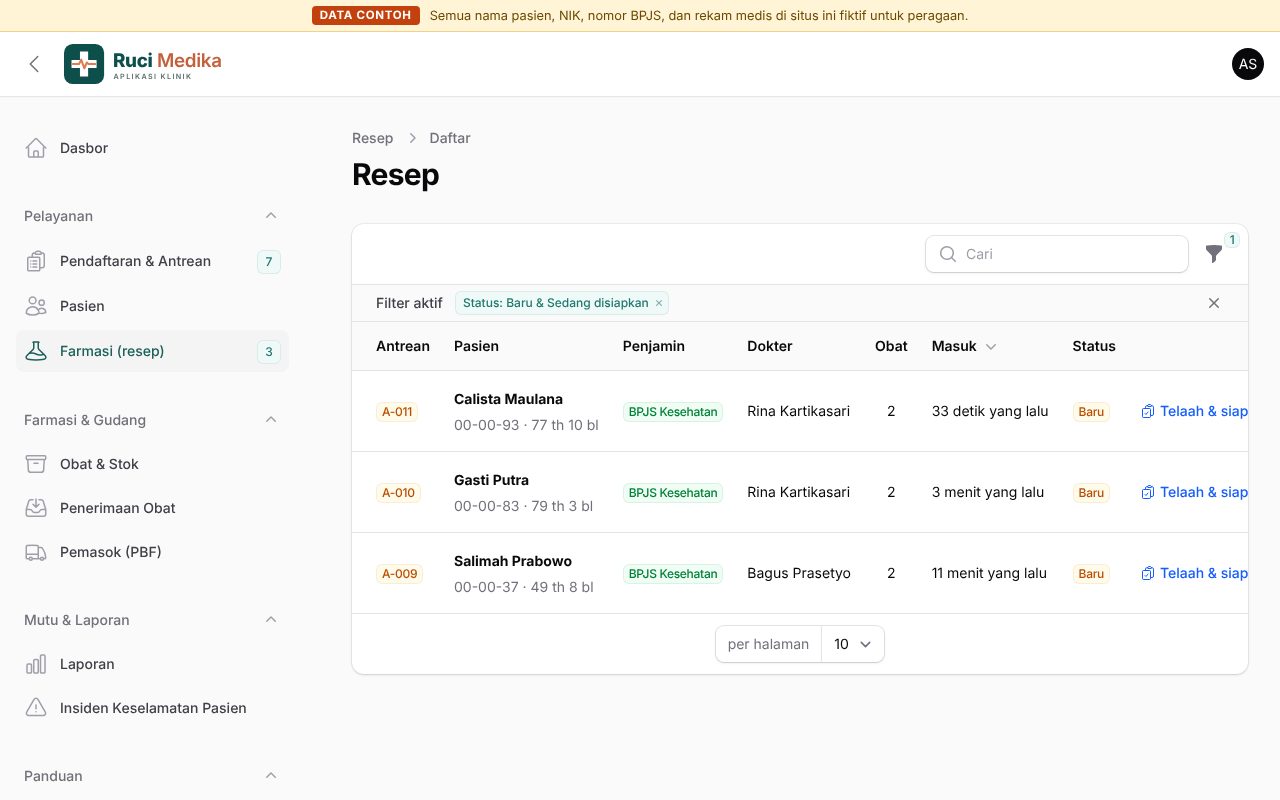The height and width of the screenshot is (800, 1280).
Task: Open the Dasbor home icon
Action: 36,148
